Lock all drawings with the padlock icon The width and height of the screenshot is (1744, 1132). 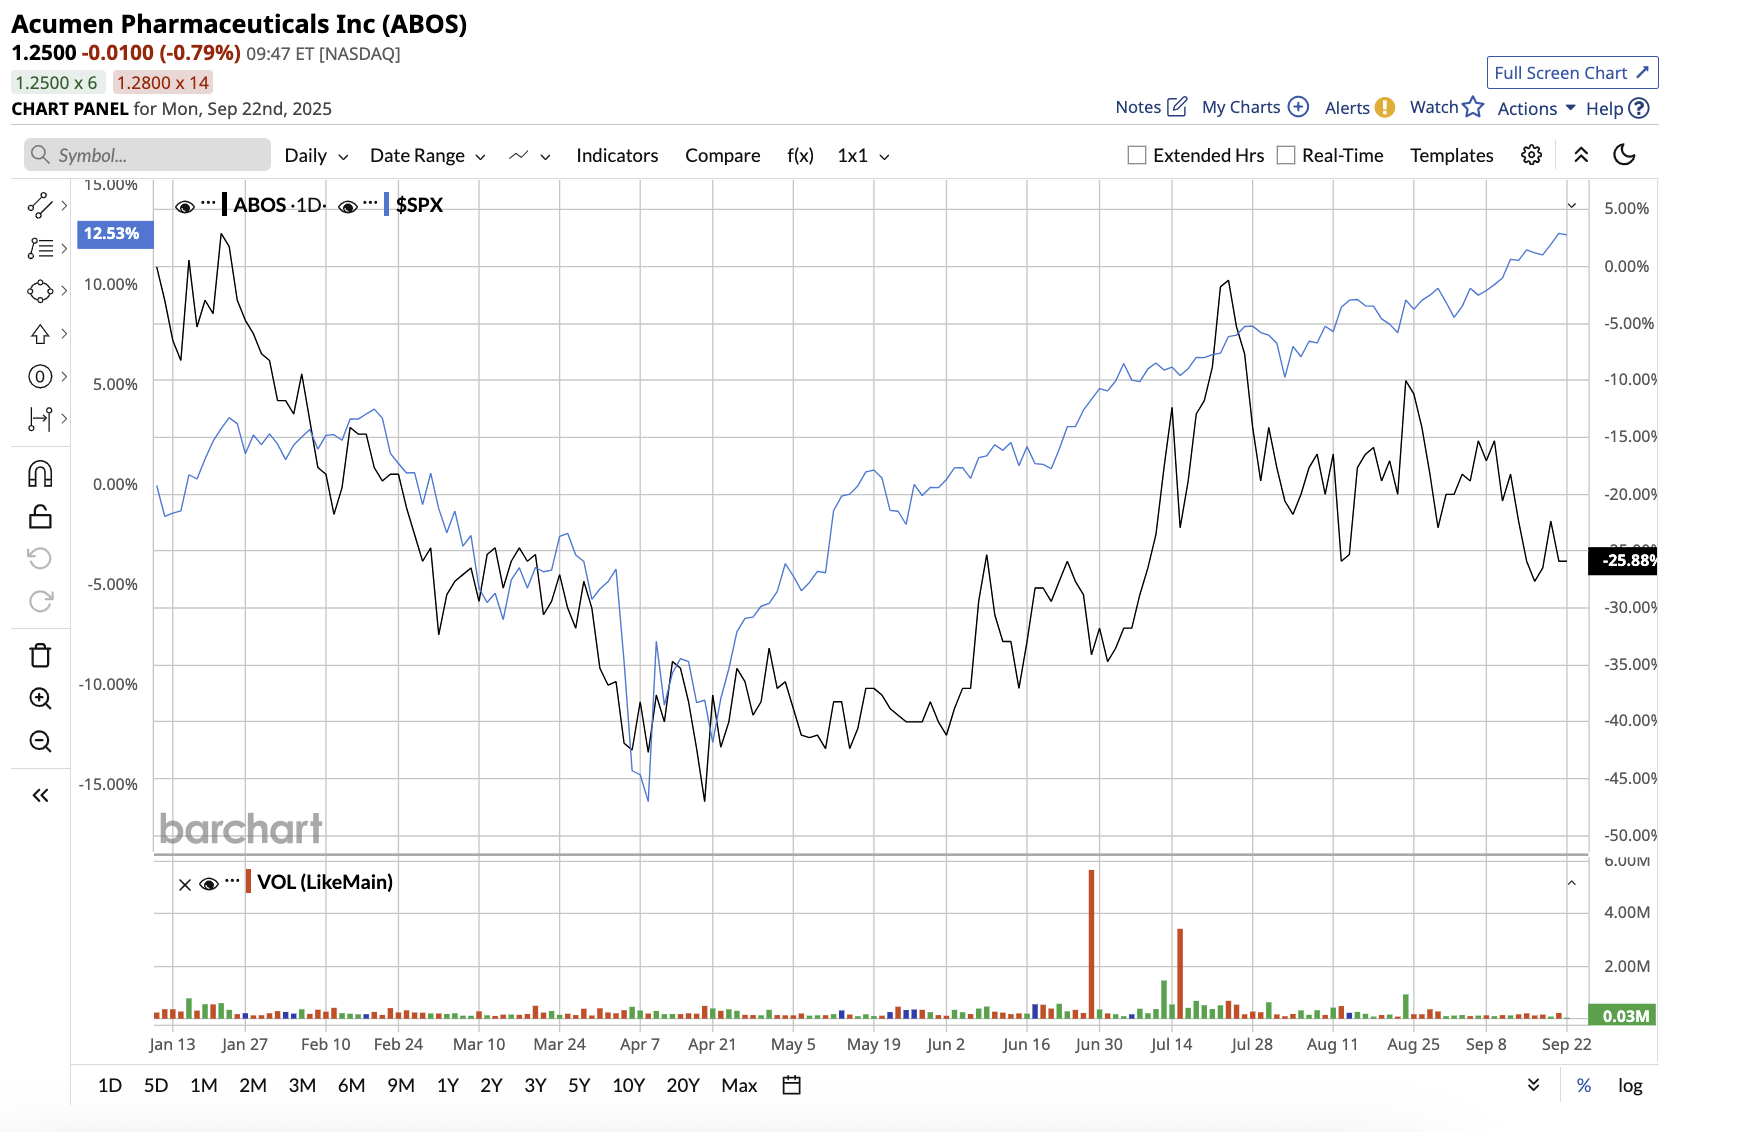point(40,516)
